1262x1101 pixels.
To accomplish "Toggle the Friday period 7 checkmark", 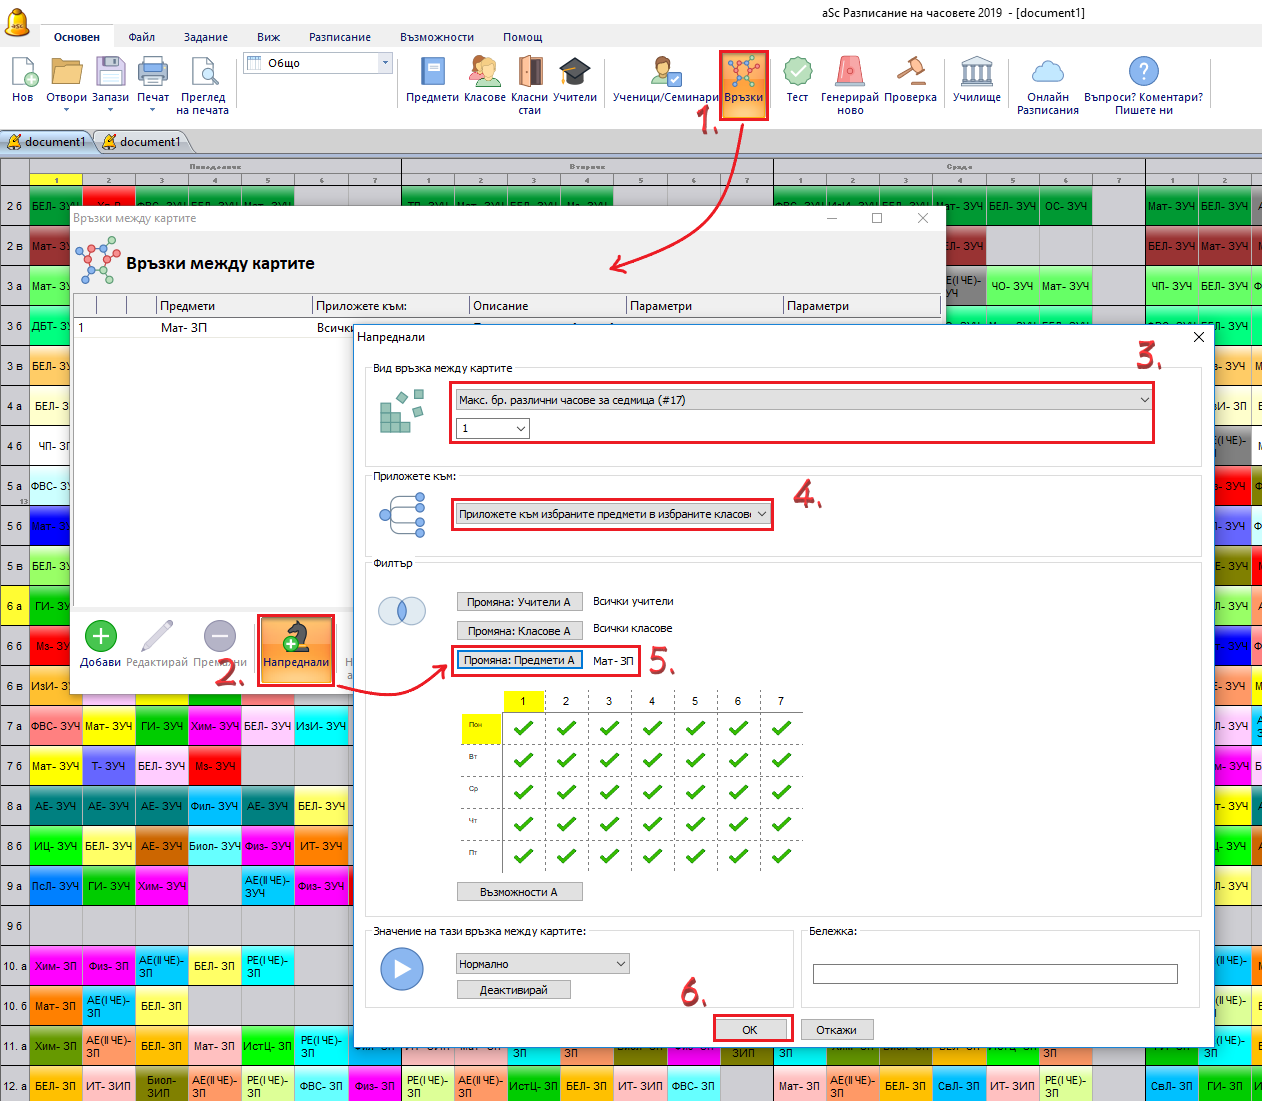I will pos(781,856).
